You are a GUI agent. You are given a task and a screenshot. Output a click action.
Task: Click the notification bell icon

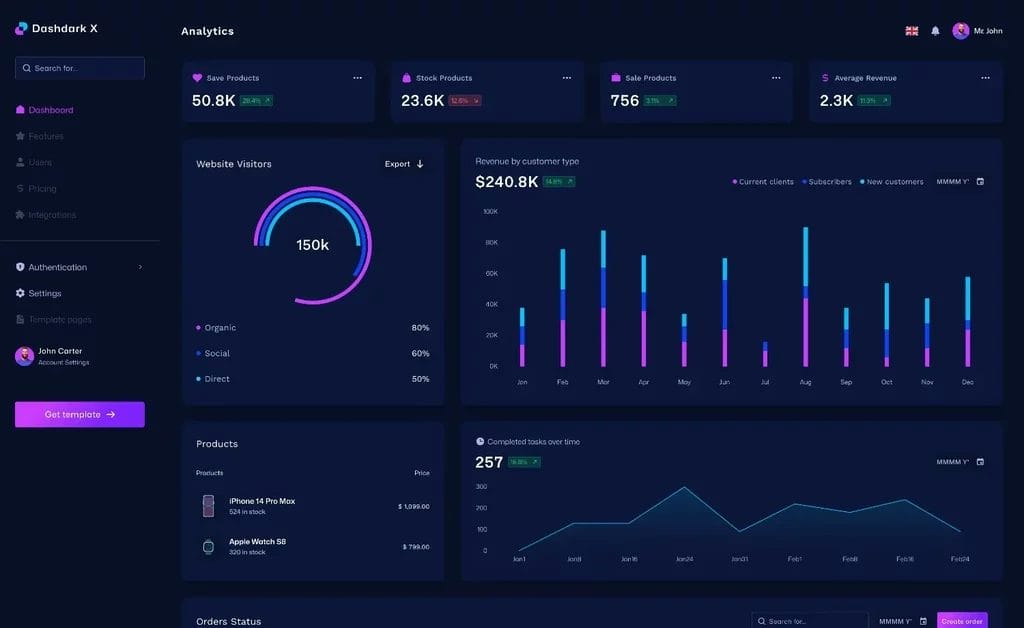[935, 31]
